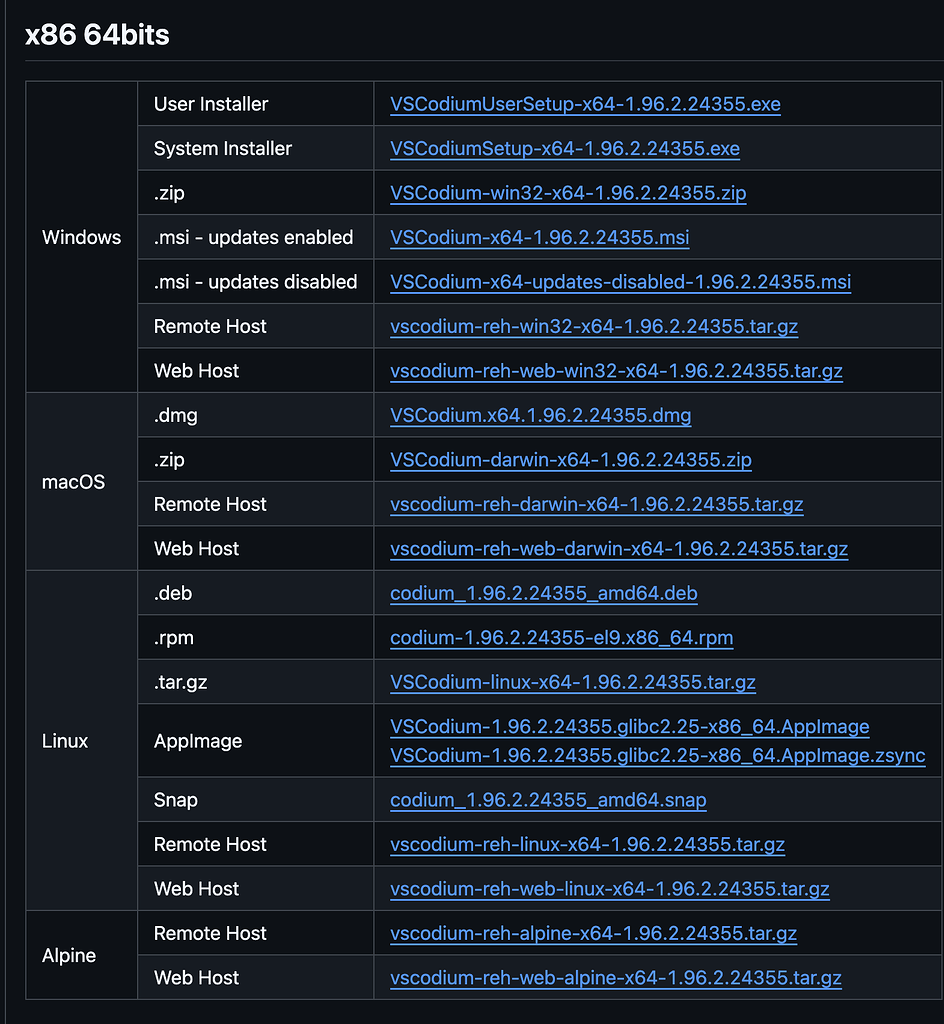Download the Windows system installer exe
This screenshot has height=1024, width=944.
pyautogui.click(x=565, y=149)
